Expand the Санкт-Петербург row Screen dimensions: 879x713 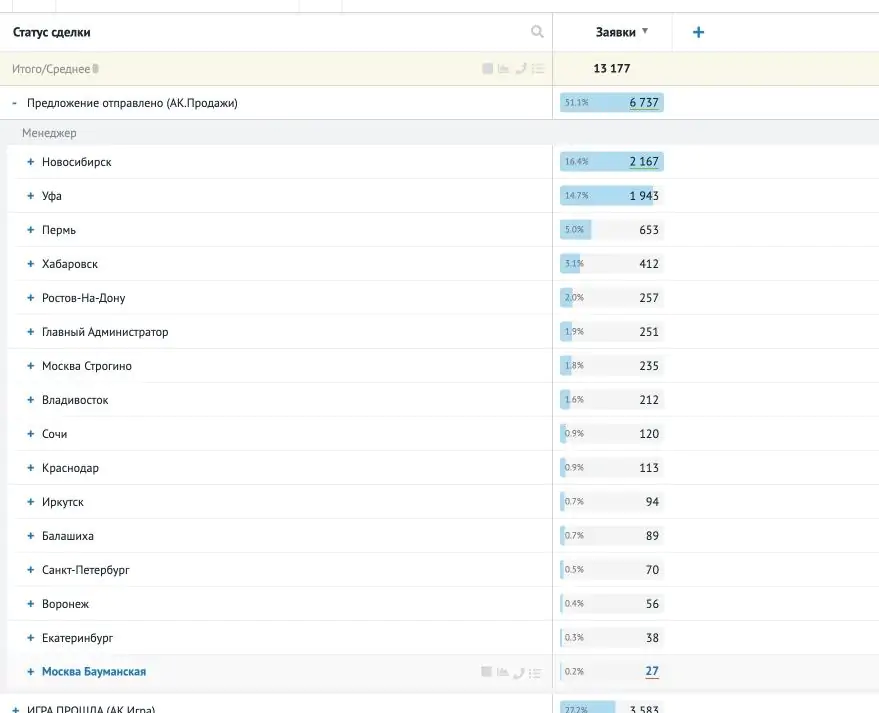click(x=31, y=570)
